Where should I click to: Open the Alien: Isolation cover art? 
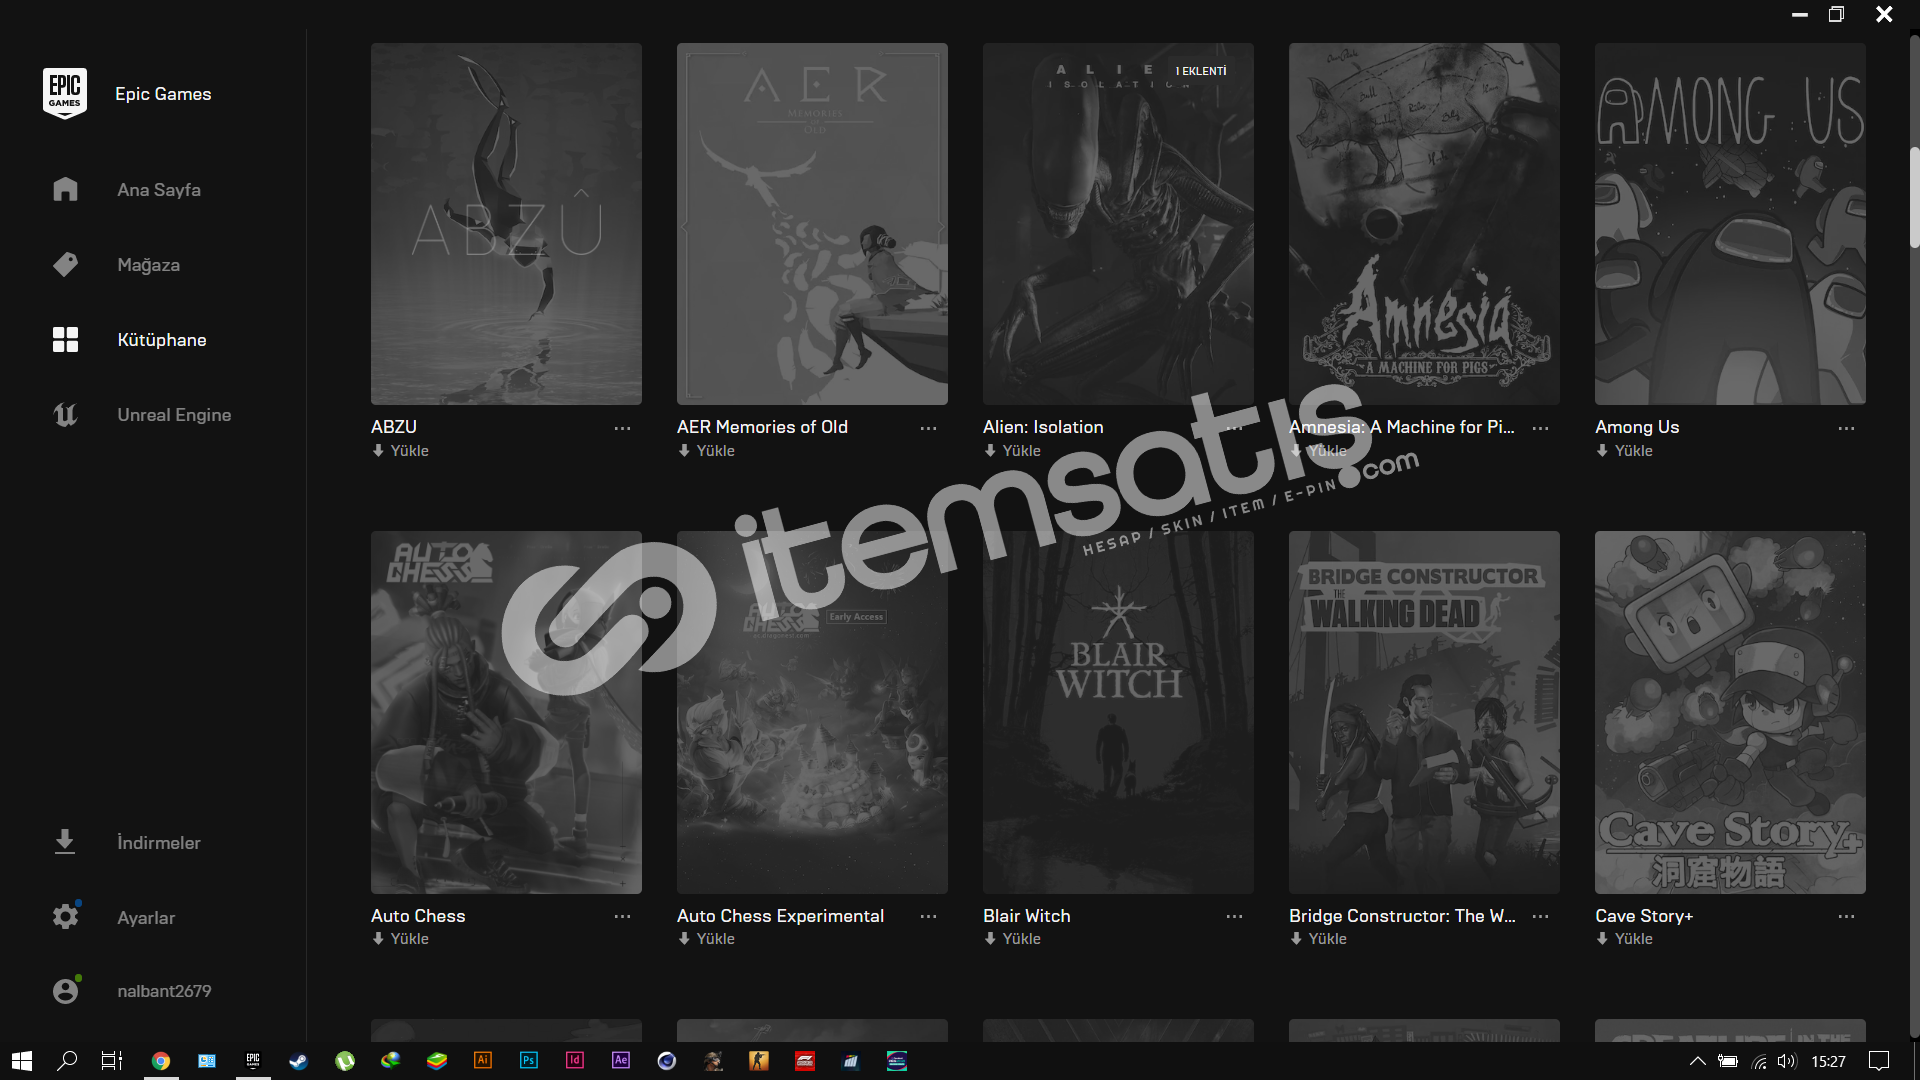[x=1118, y=224]
